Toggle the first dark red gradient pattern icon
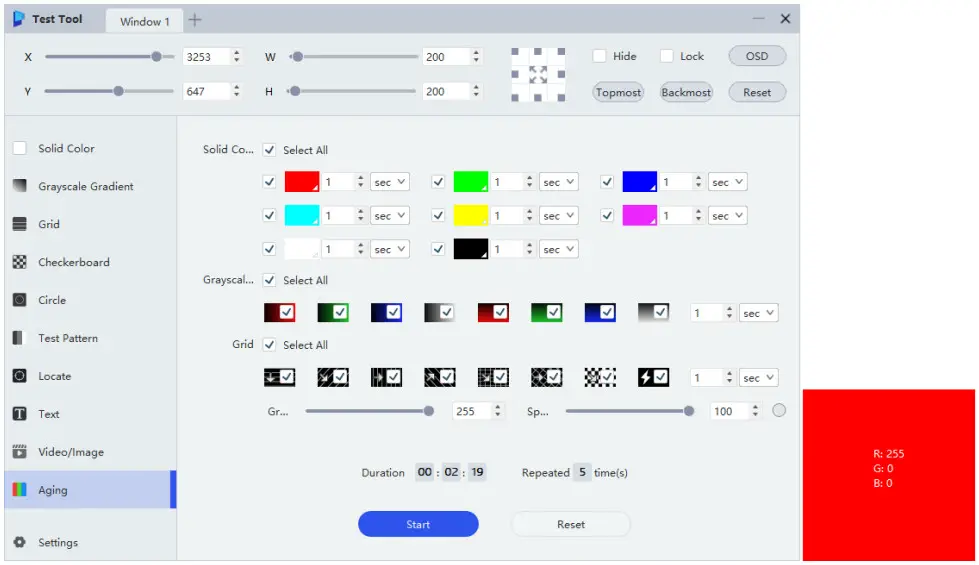Viewport: 979px width, 565px height. pos(279,312)
